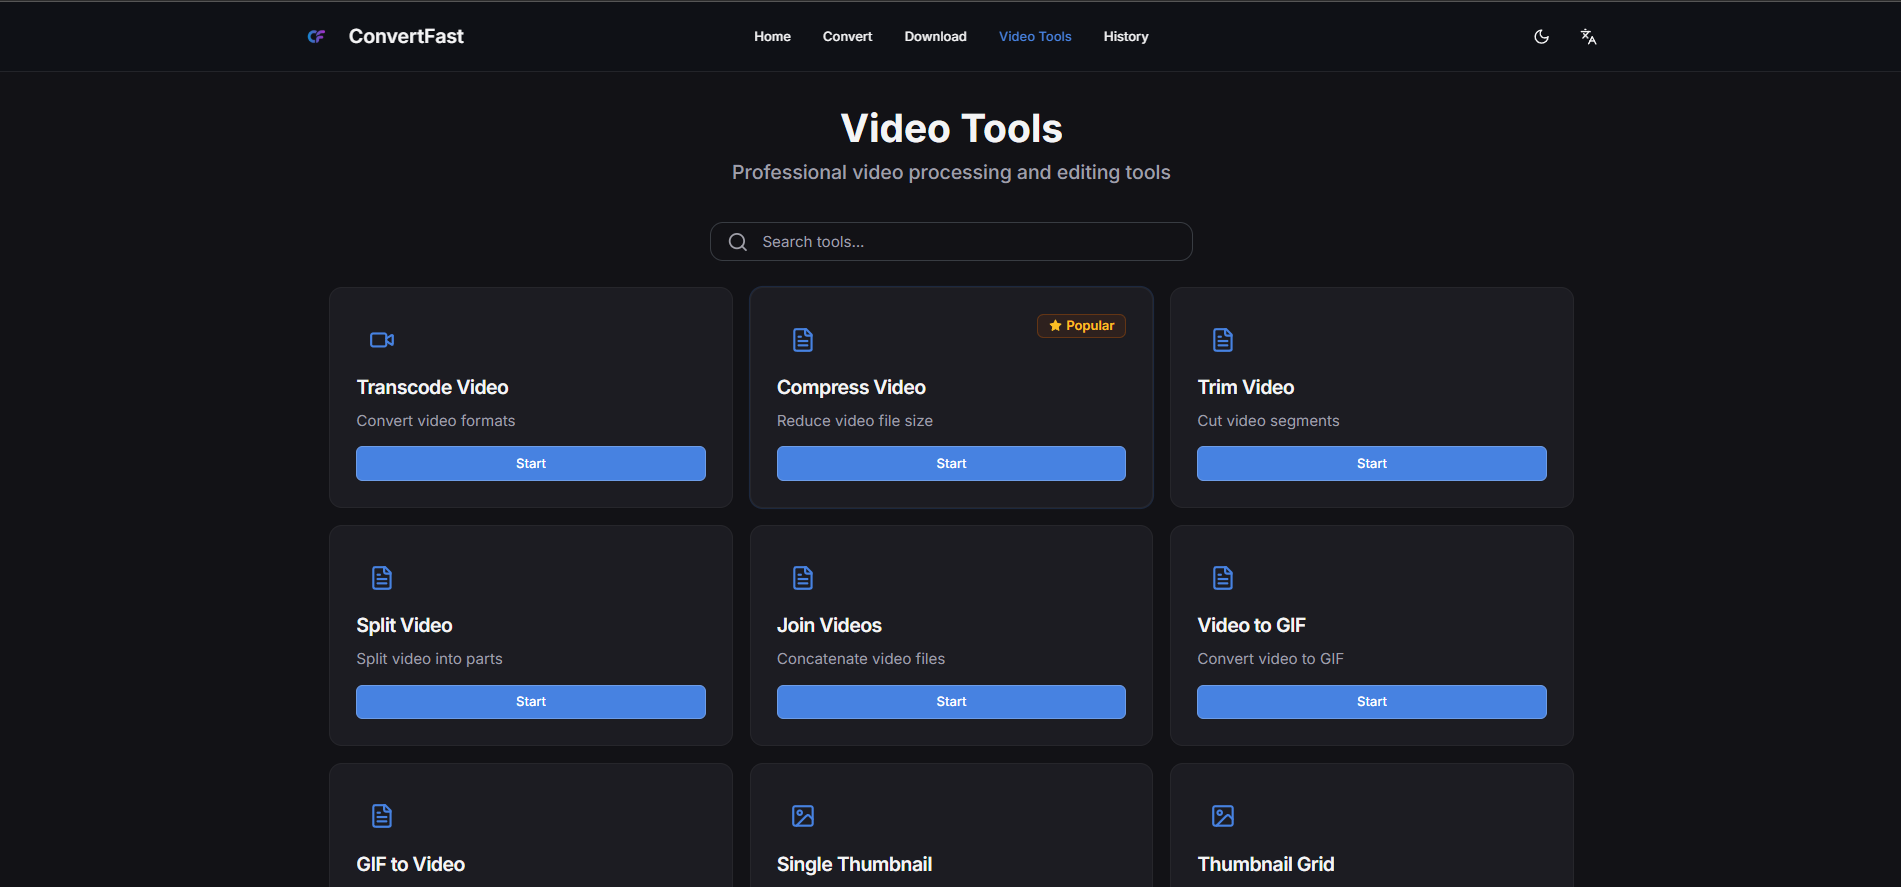The image size is (1901, 887).
Task: Click the Thumbnail Grid image icon
Action: tap(1223, 816)
